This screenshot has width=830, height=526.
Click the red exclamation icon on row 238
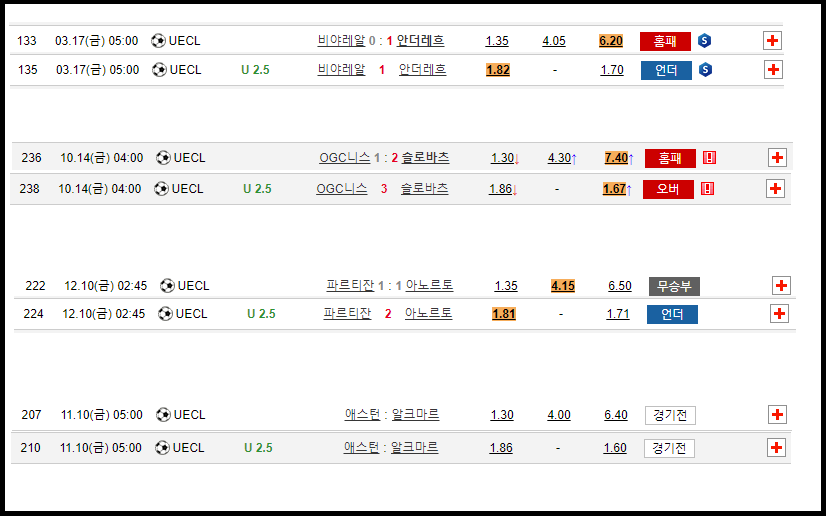[707, 188]
